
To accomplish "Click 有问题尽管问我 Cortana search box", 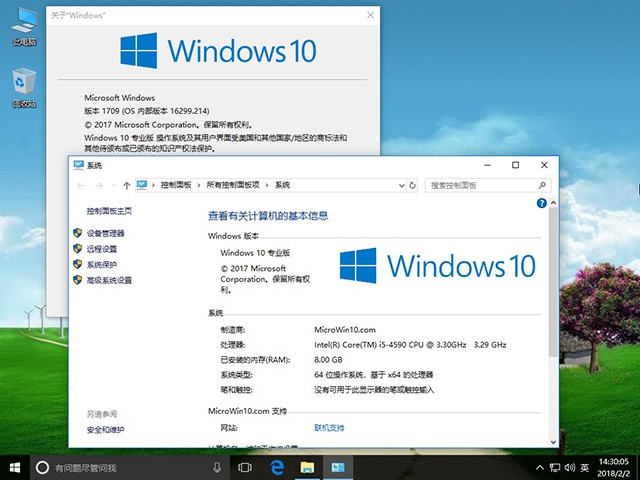I will pyautogui.click(x=129, y=468).
